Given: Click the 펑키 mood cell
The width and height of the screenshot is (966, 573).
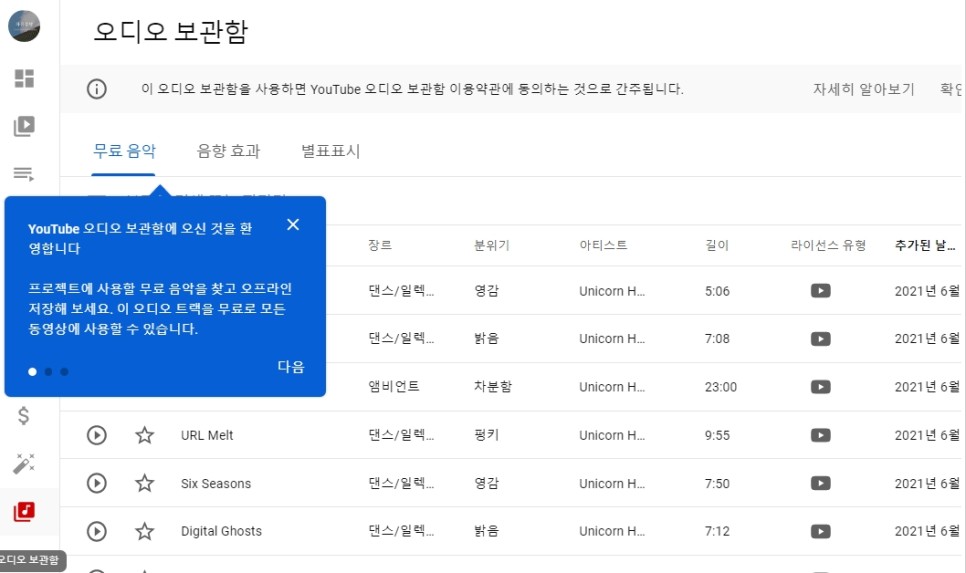Looking at the screenshot, I should pyautogui.click(x=486, y=435).
